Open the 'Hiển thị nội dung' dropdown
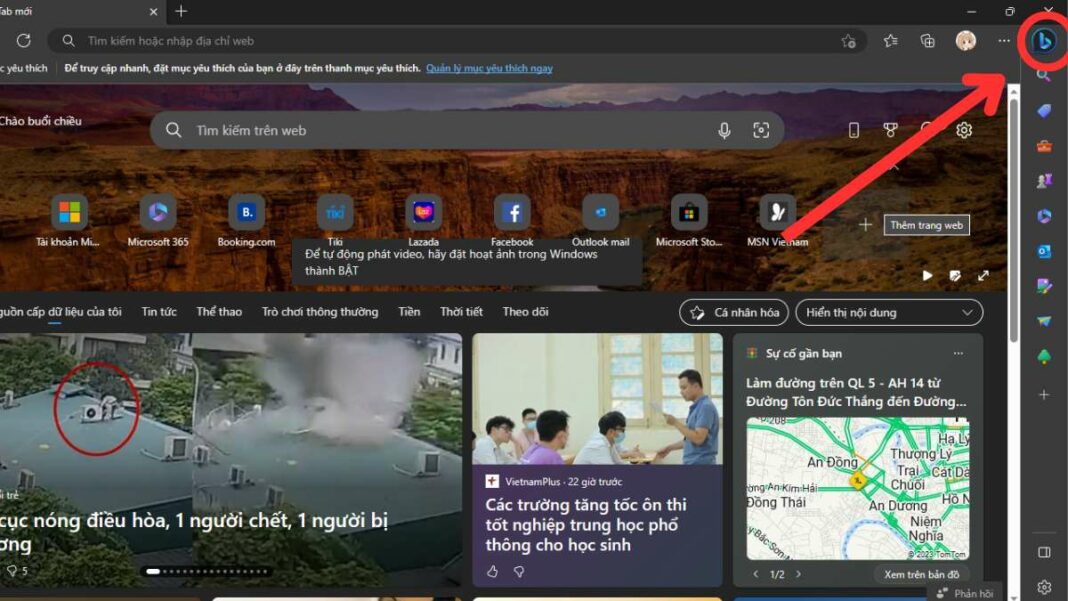Screen dimensions: 1068x601 [x=886, y=312]
